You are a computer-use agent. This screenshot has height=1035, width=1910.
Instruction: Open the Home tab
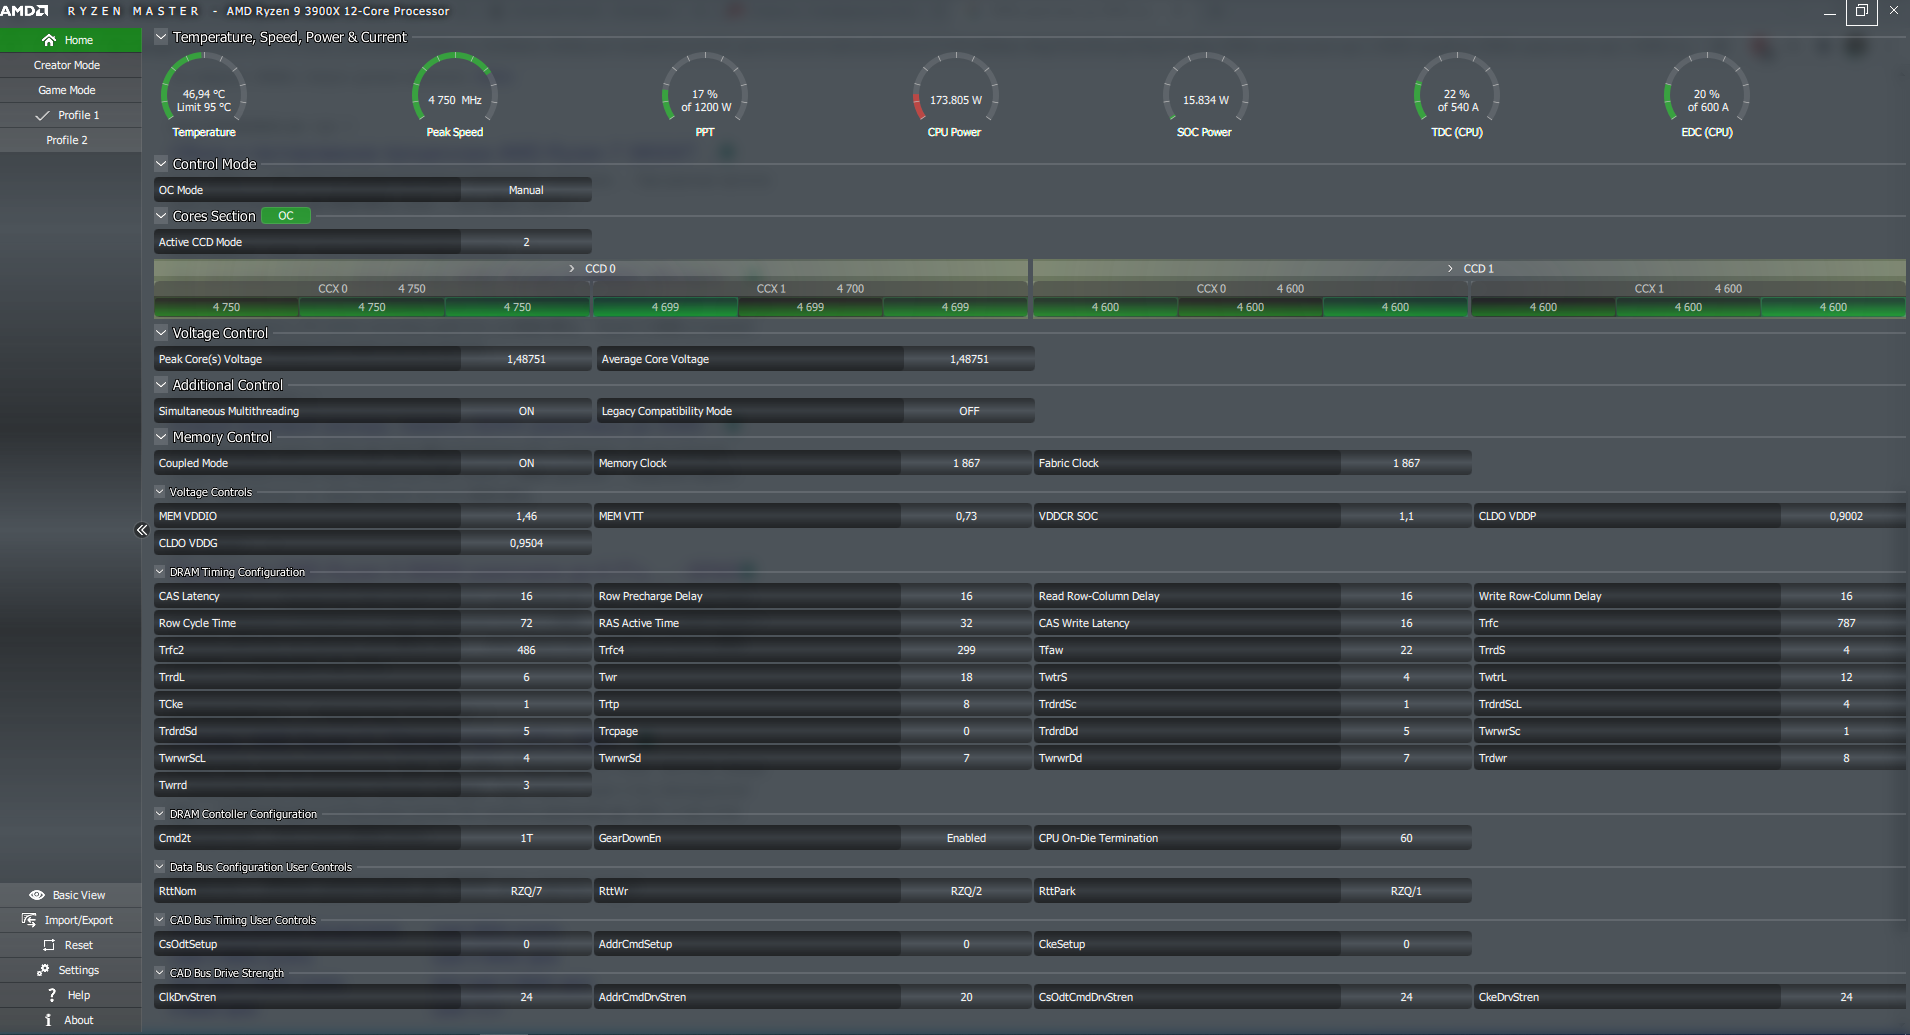pyautogui.click(x=71, y=40)
